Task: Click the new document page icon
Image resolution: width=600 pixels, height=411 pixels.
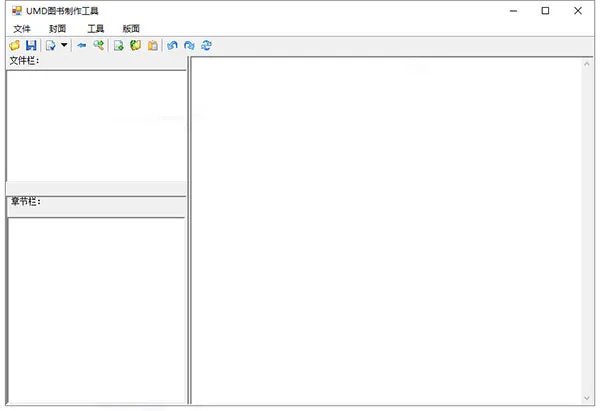Action: tap(50, 46)
